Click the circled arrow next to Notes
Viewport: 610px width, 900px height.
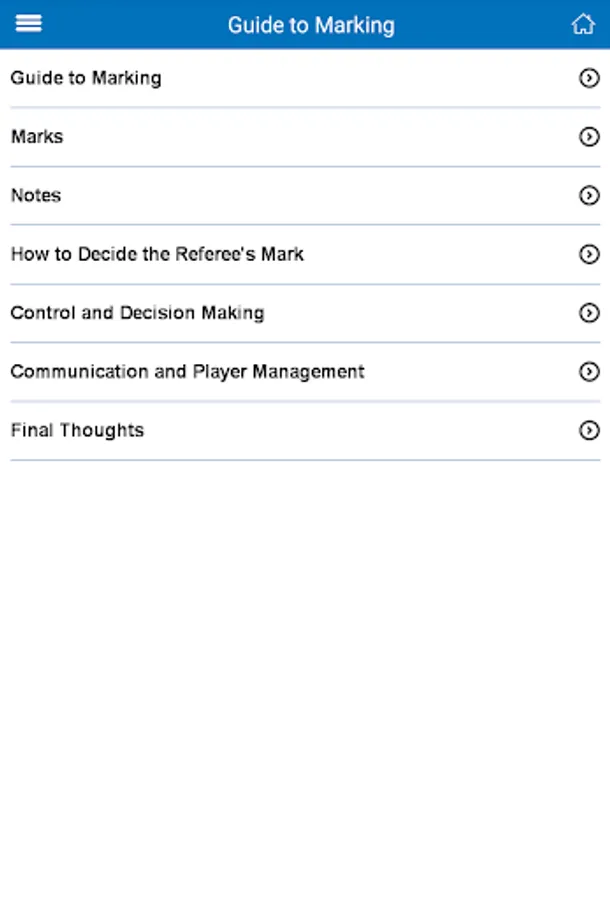[x=589, y=196]
